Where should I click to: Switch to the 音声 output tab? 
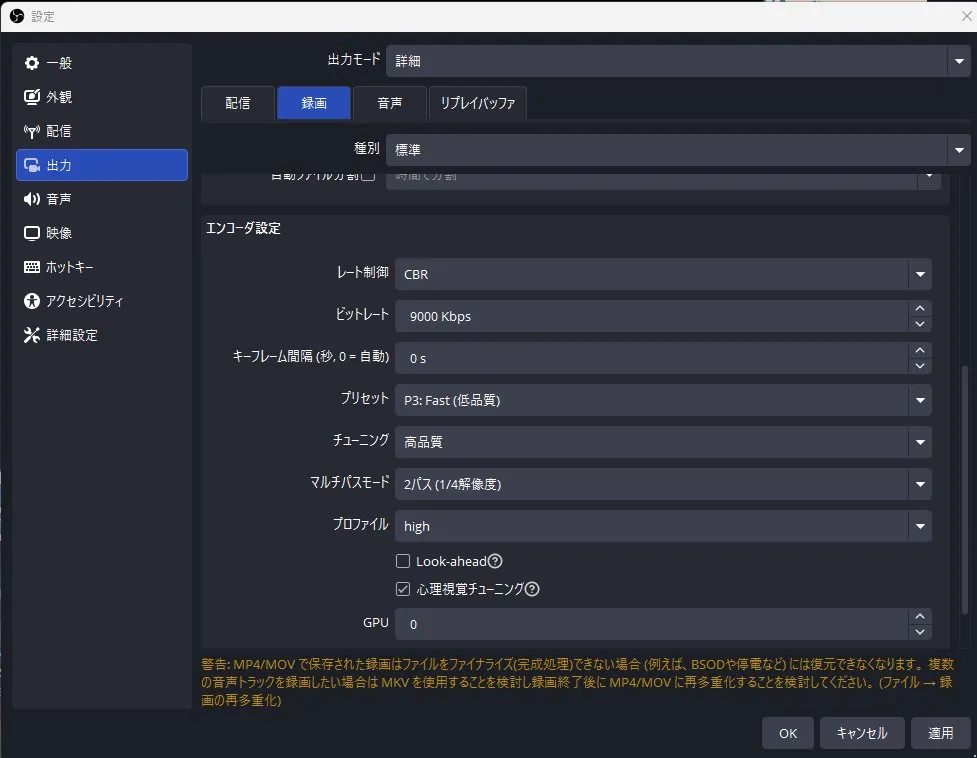389,103
